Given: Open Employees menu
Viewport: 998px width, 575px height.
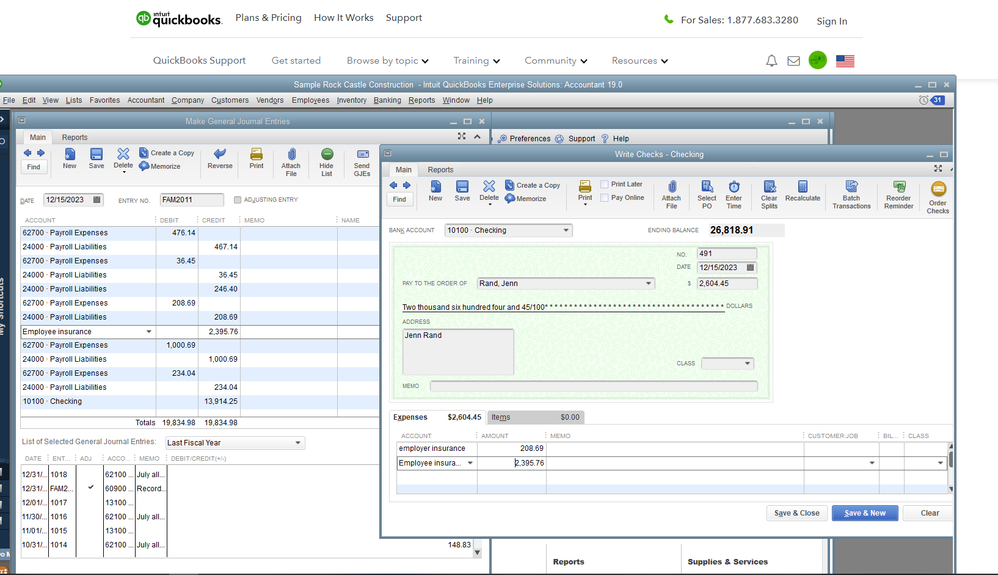Looking at the screenshot, I should [311, 101].
